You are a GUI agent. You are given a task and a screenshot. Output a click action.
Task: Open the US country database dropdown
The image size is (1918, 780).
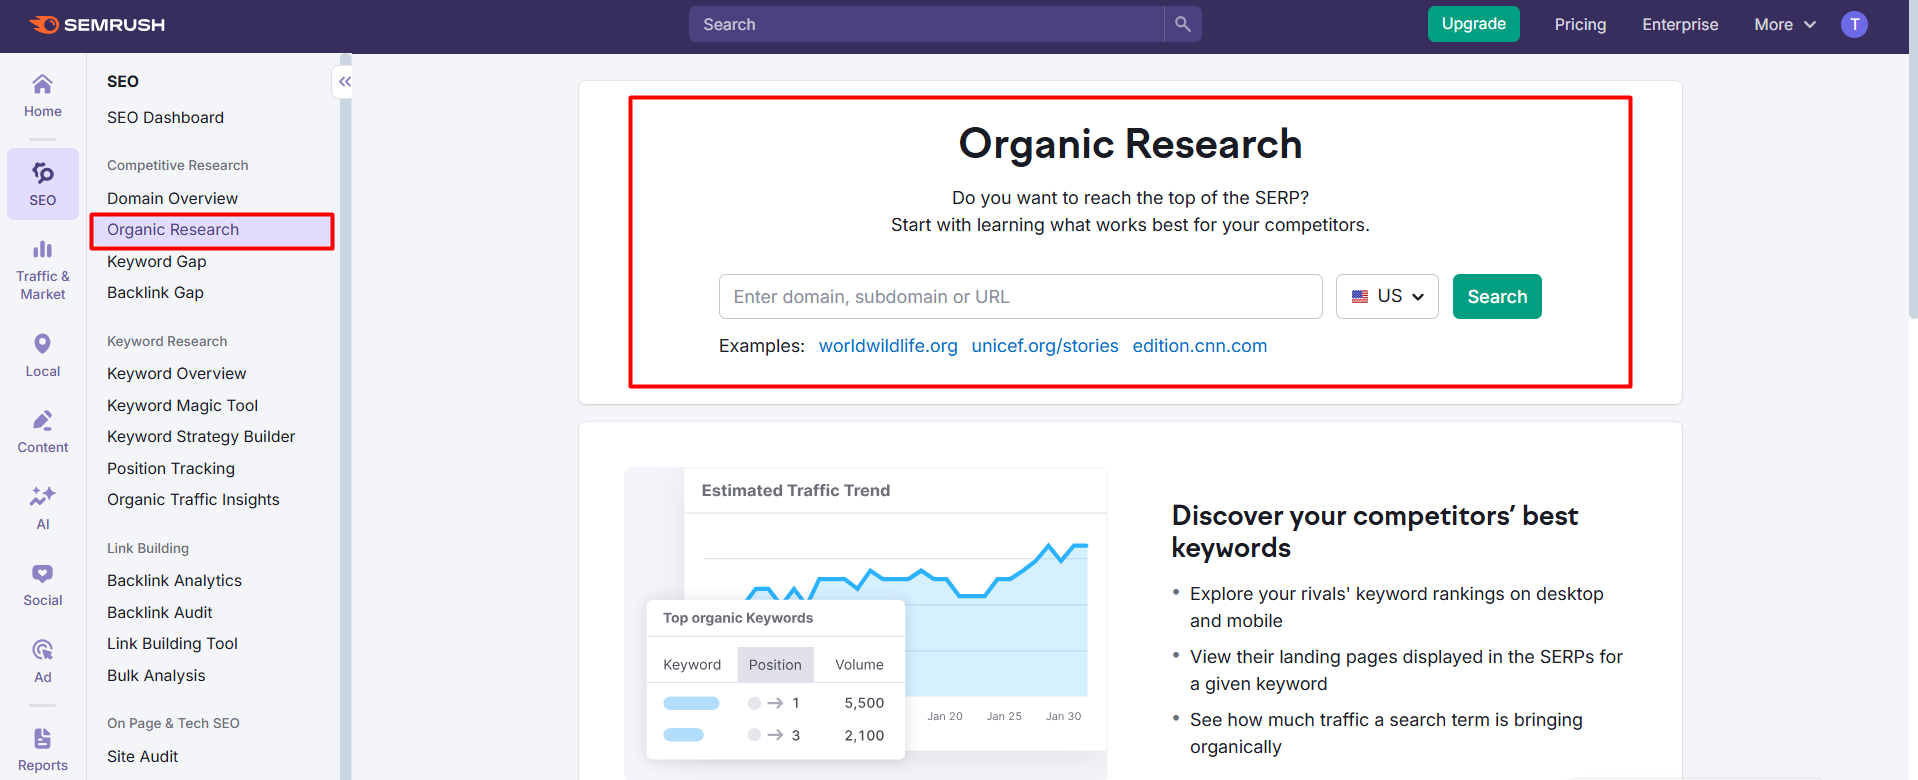click(1387, 297)
